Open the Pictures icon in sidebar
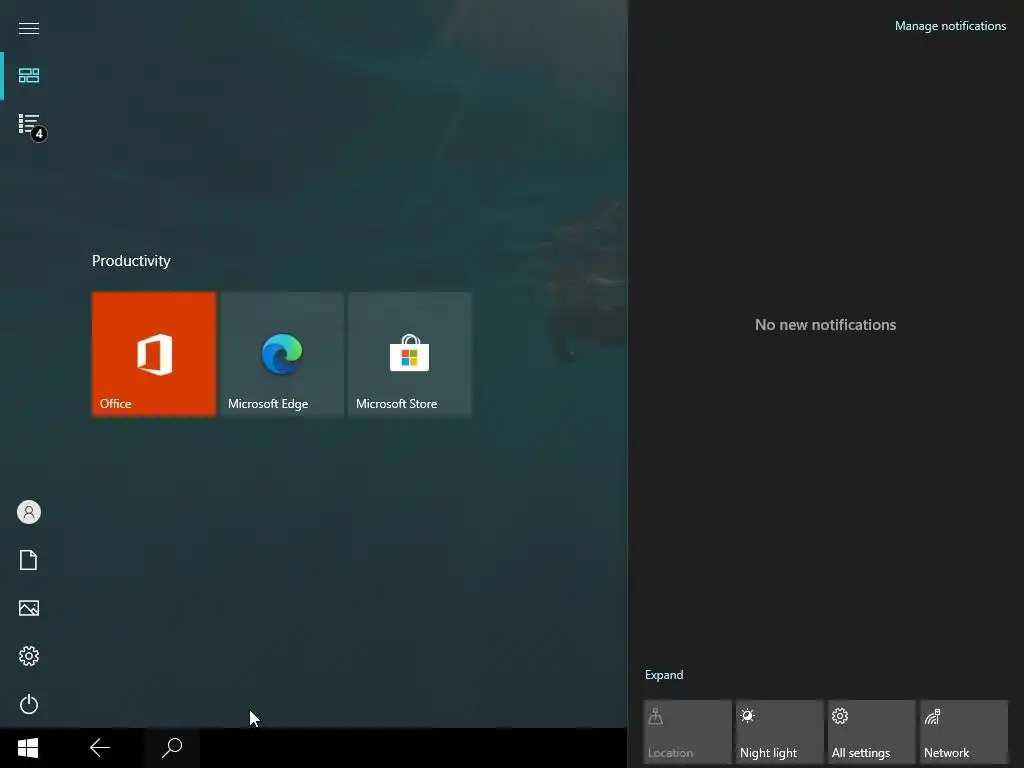Image resolution: width=1024 pixels, height=768 pixels. (29, 608)
